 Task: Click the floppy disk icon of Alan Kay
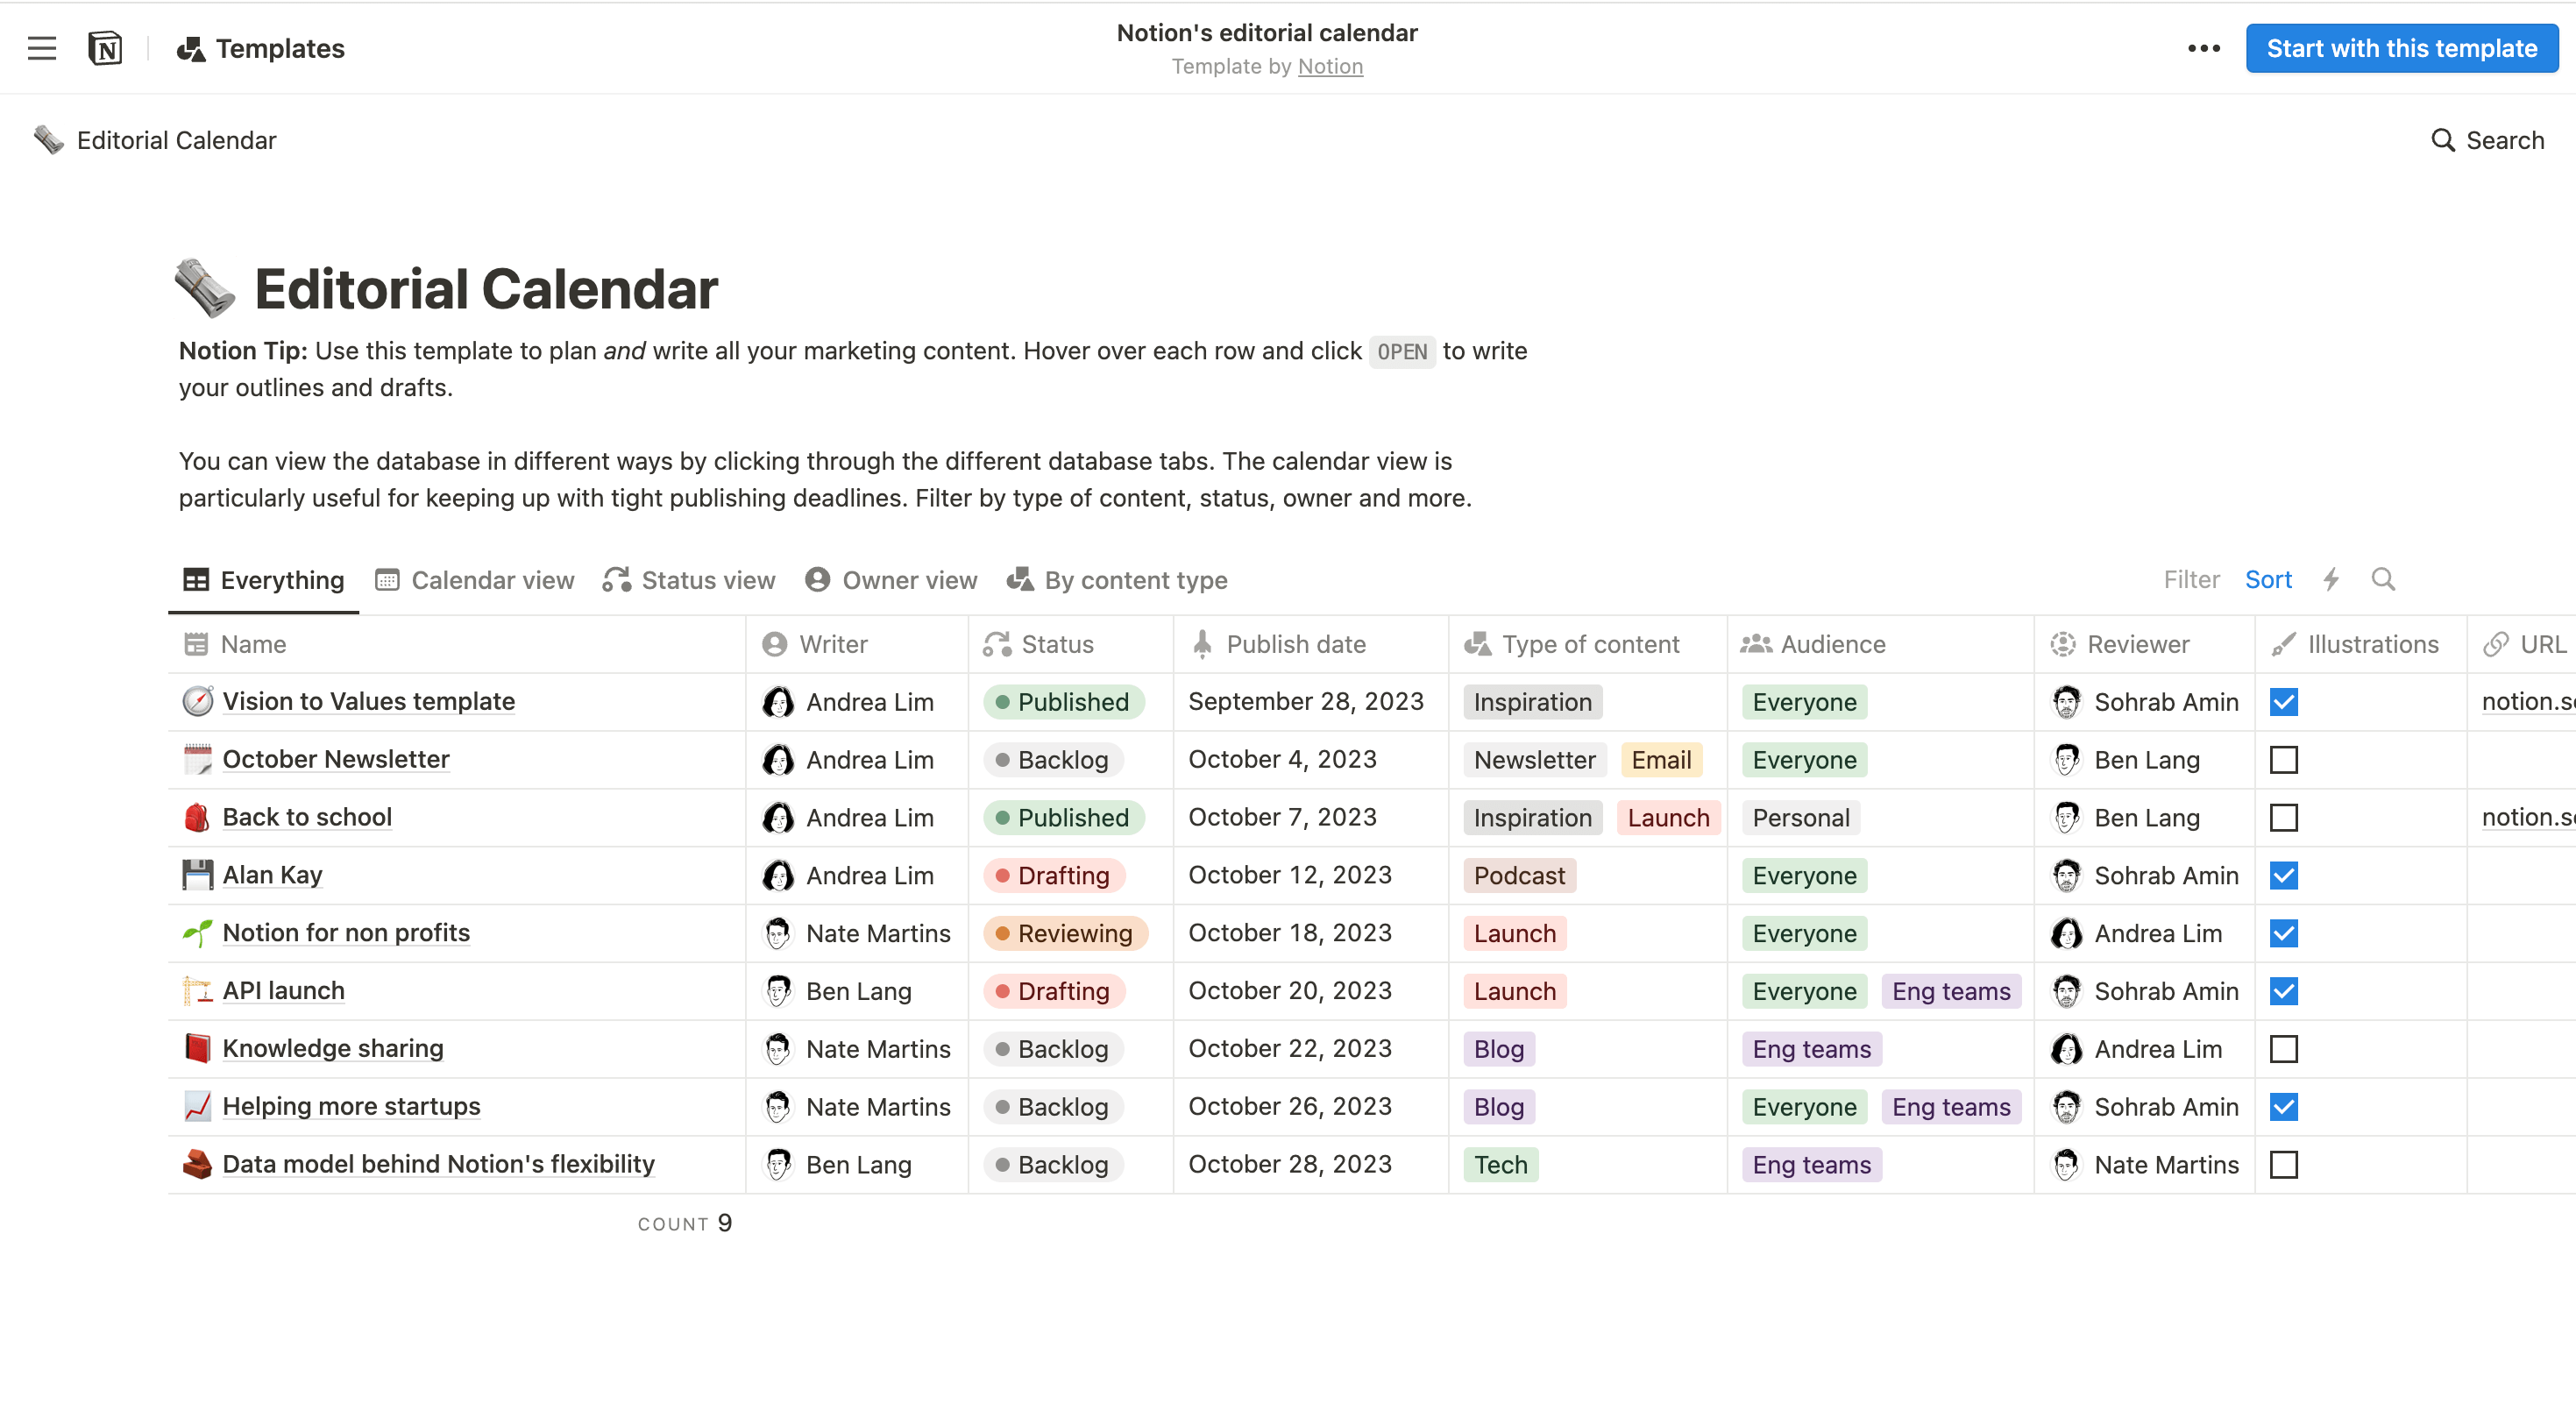click(197, 875)
